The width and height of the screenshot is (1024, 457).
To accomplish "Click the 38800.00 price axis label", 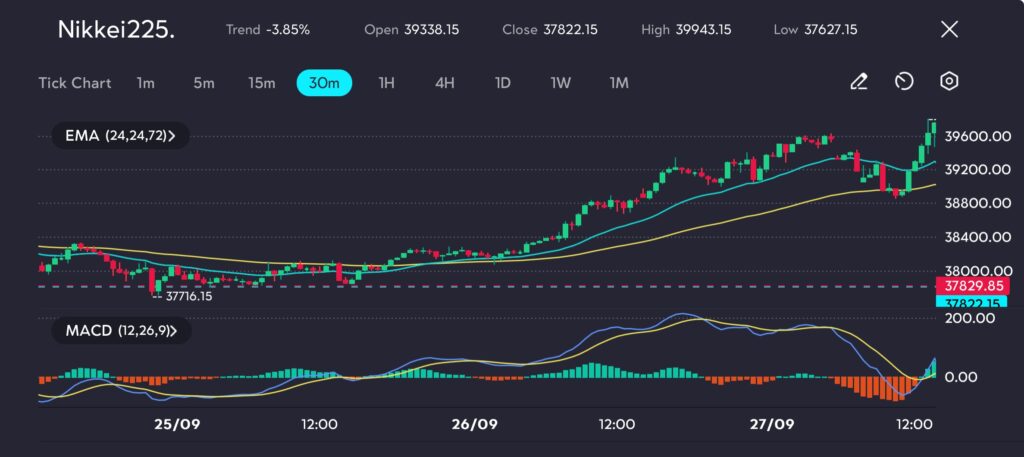I will (978, 203).
